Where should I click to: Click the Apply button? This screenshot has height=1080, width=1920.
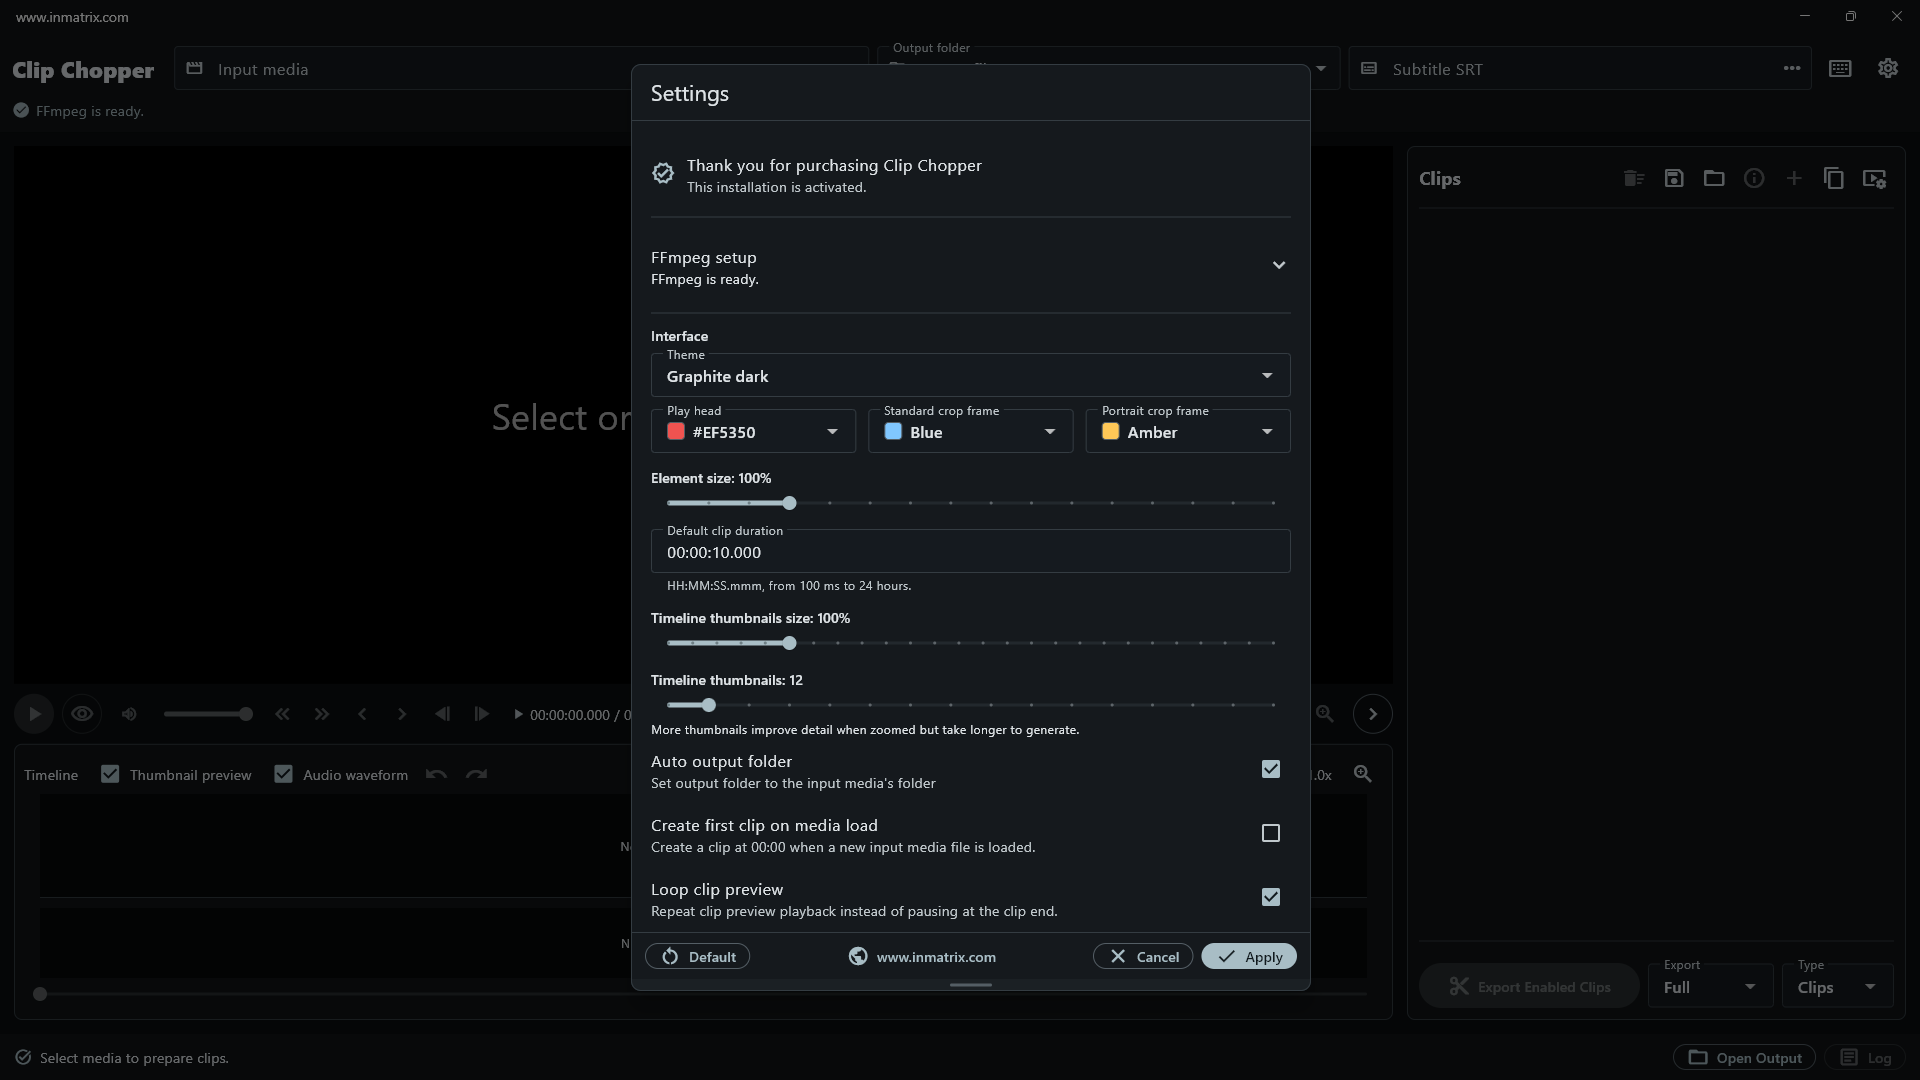1249,957
